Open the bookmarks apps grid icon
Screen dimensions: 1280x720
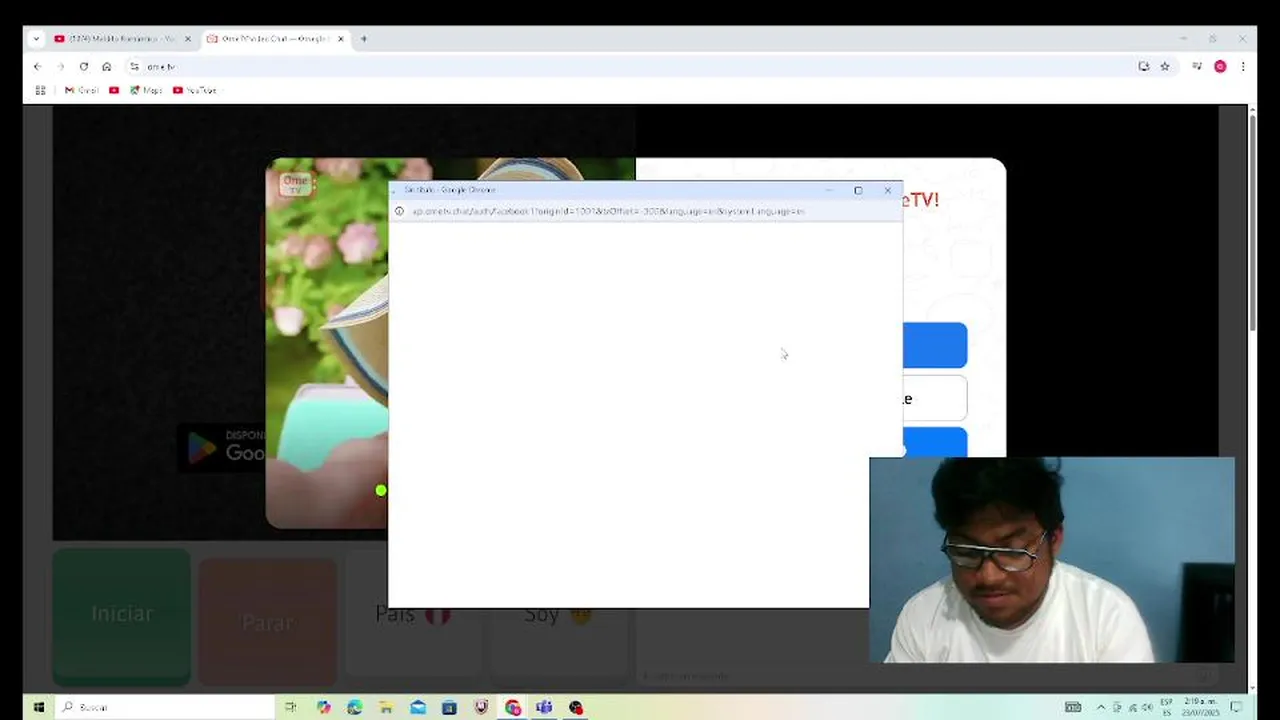[x=41, y=90]
